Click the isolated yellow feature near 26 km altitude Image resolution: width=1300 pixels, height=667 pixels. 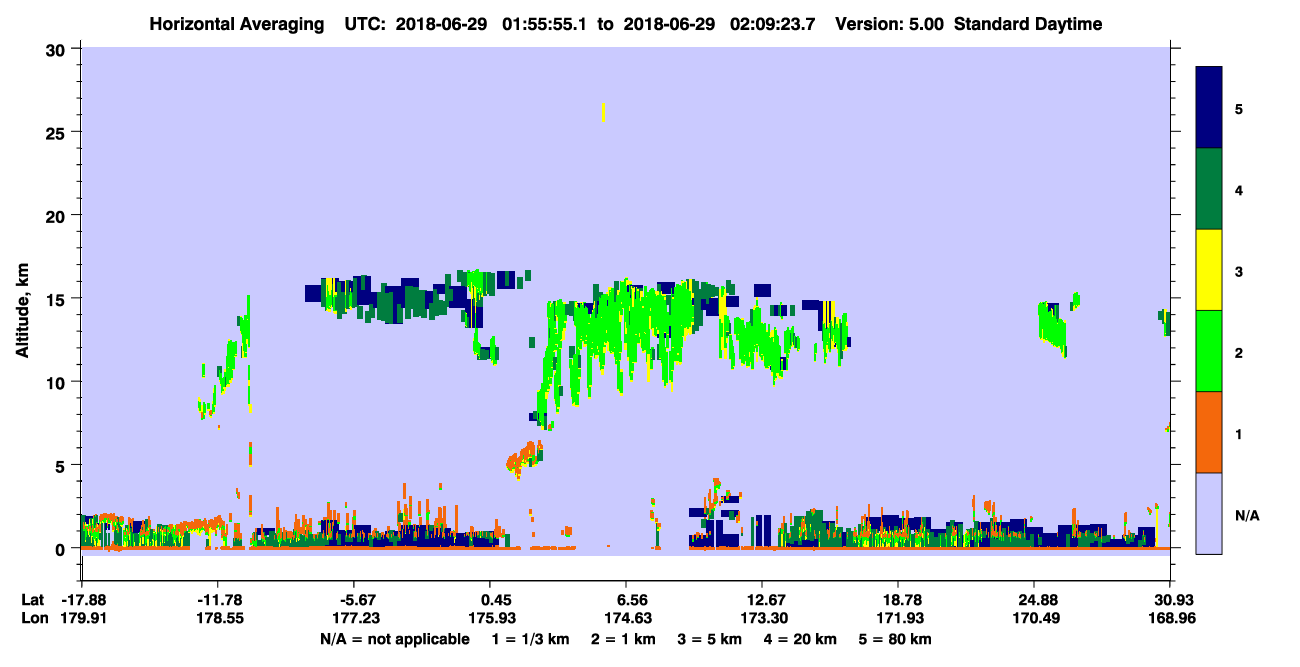click(x=603, y=112)
